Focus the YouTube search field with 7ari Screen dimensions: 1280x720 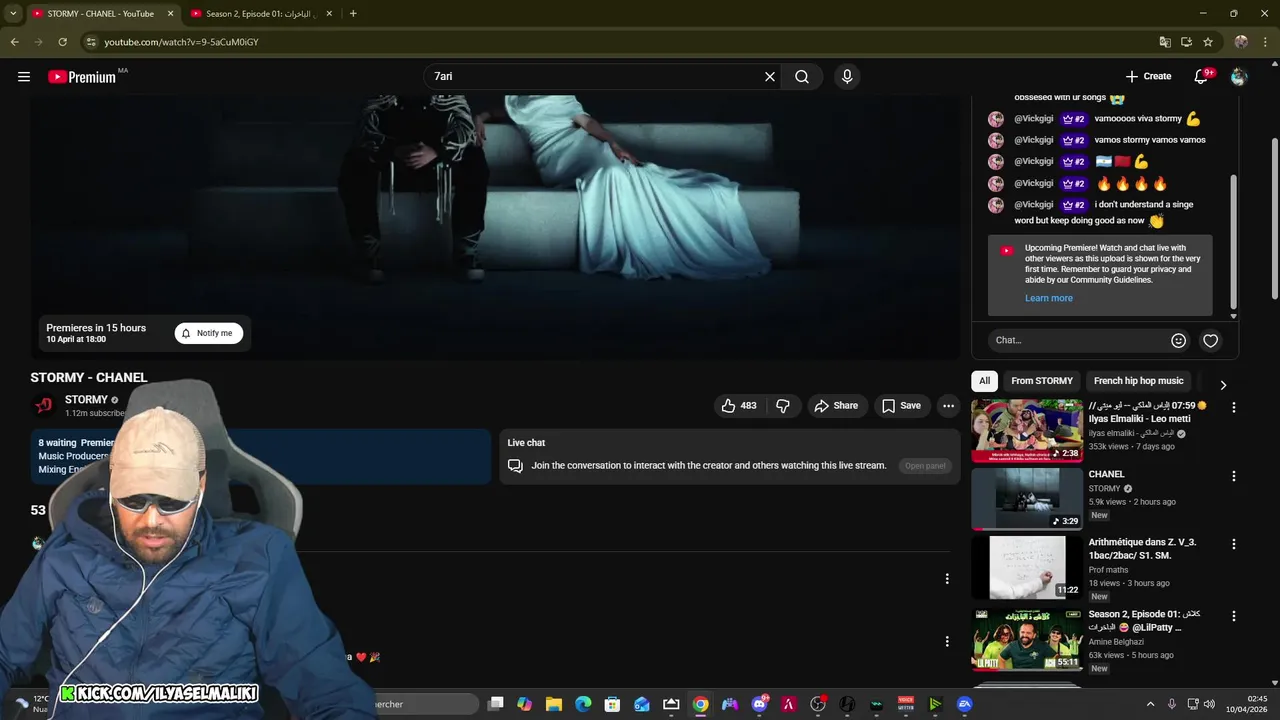pyautogui.click(x=594, y=77)
